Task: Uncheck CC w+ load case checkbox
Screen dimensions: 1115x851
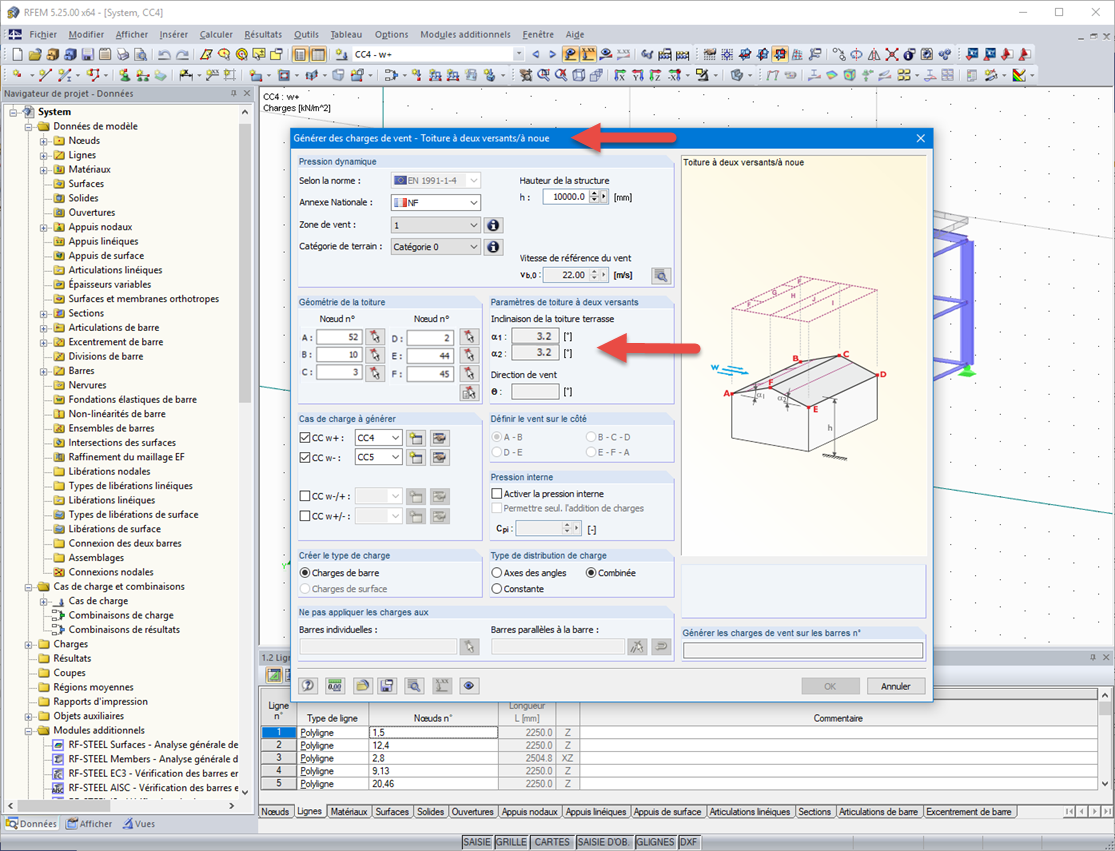Action: [x=305, y=438]
